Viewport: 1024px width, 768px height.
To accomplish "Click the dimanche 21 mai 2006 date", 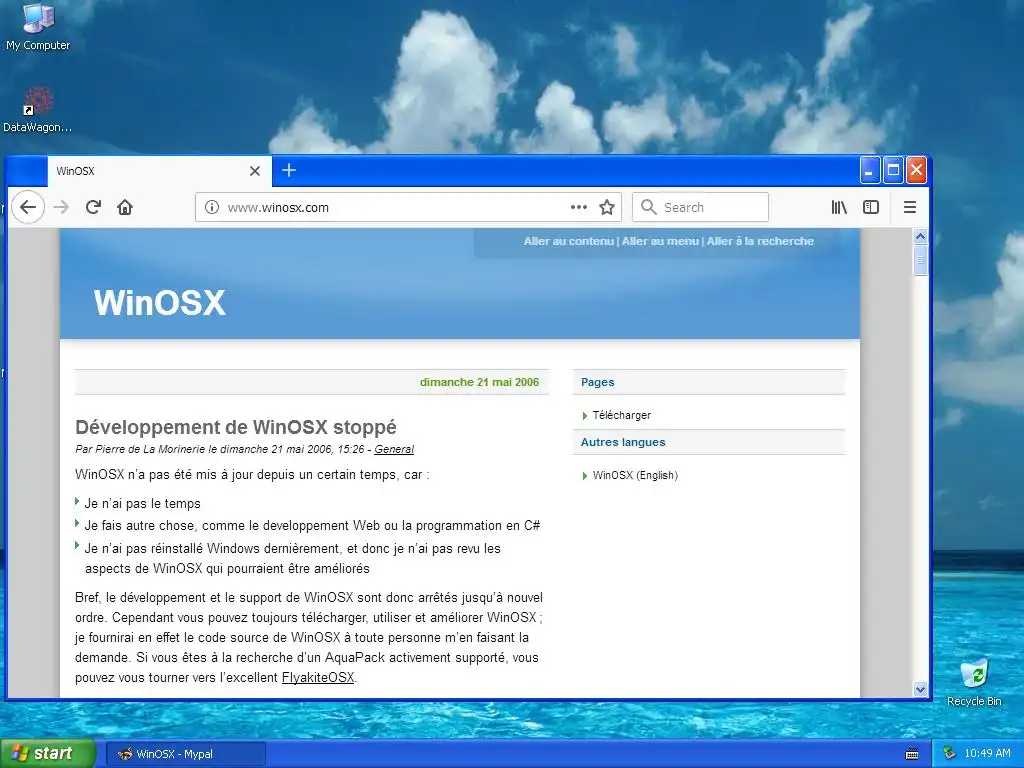I will point(479,382).
